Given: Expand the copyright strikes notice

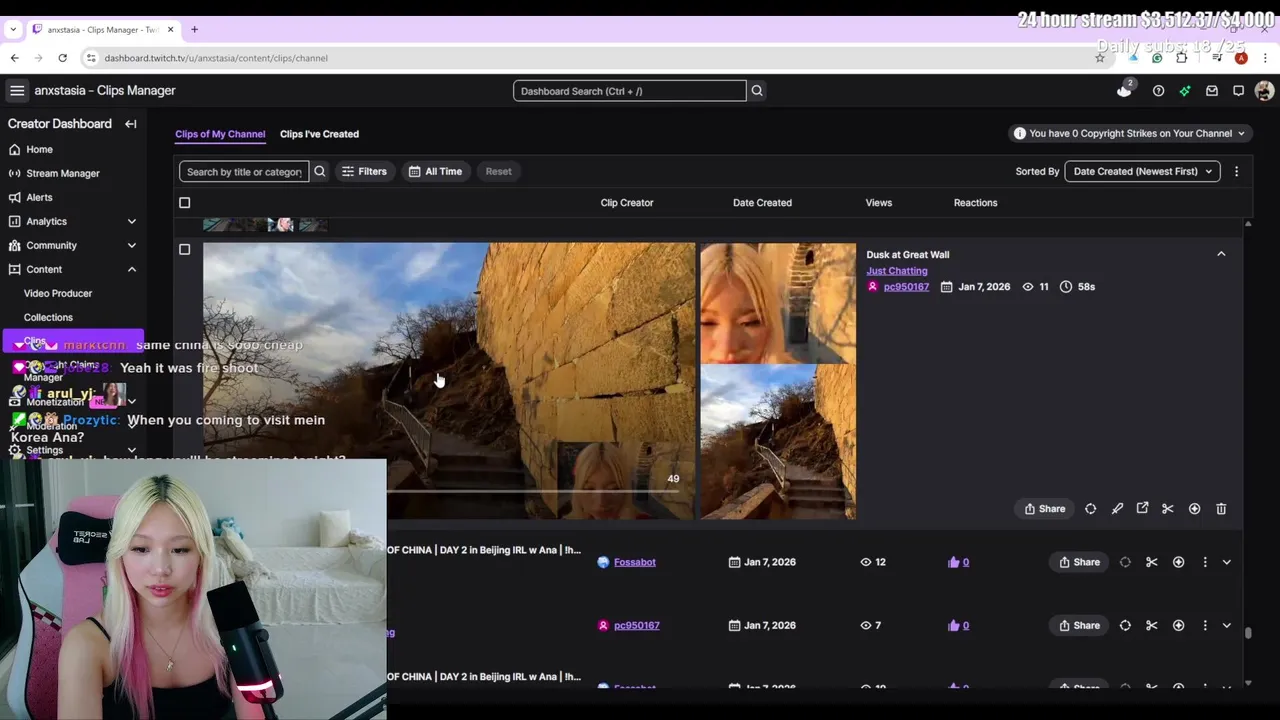Looking at the screenshot, I should pyautogui.click(x=1128, y=133).
